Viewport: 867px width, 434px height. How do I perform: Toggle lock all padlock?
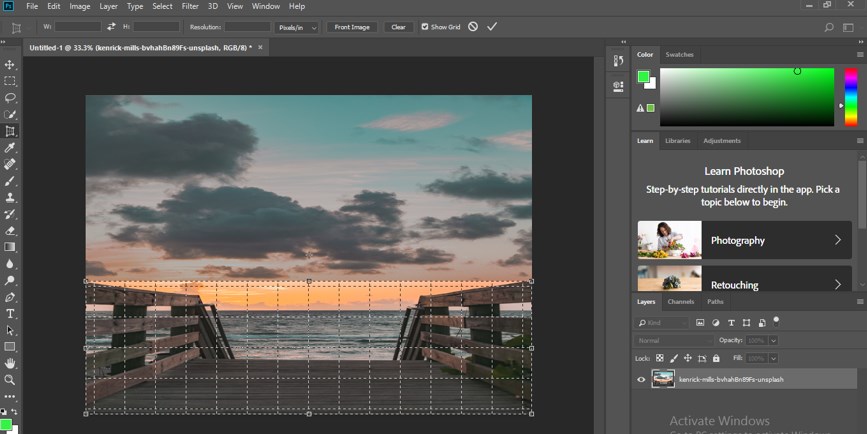click(x=716, y=358)
